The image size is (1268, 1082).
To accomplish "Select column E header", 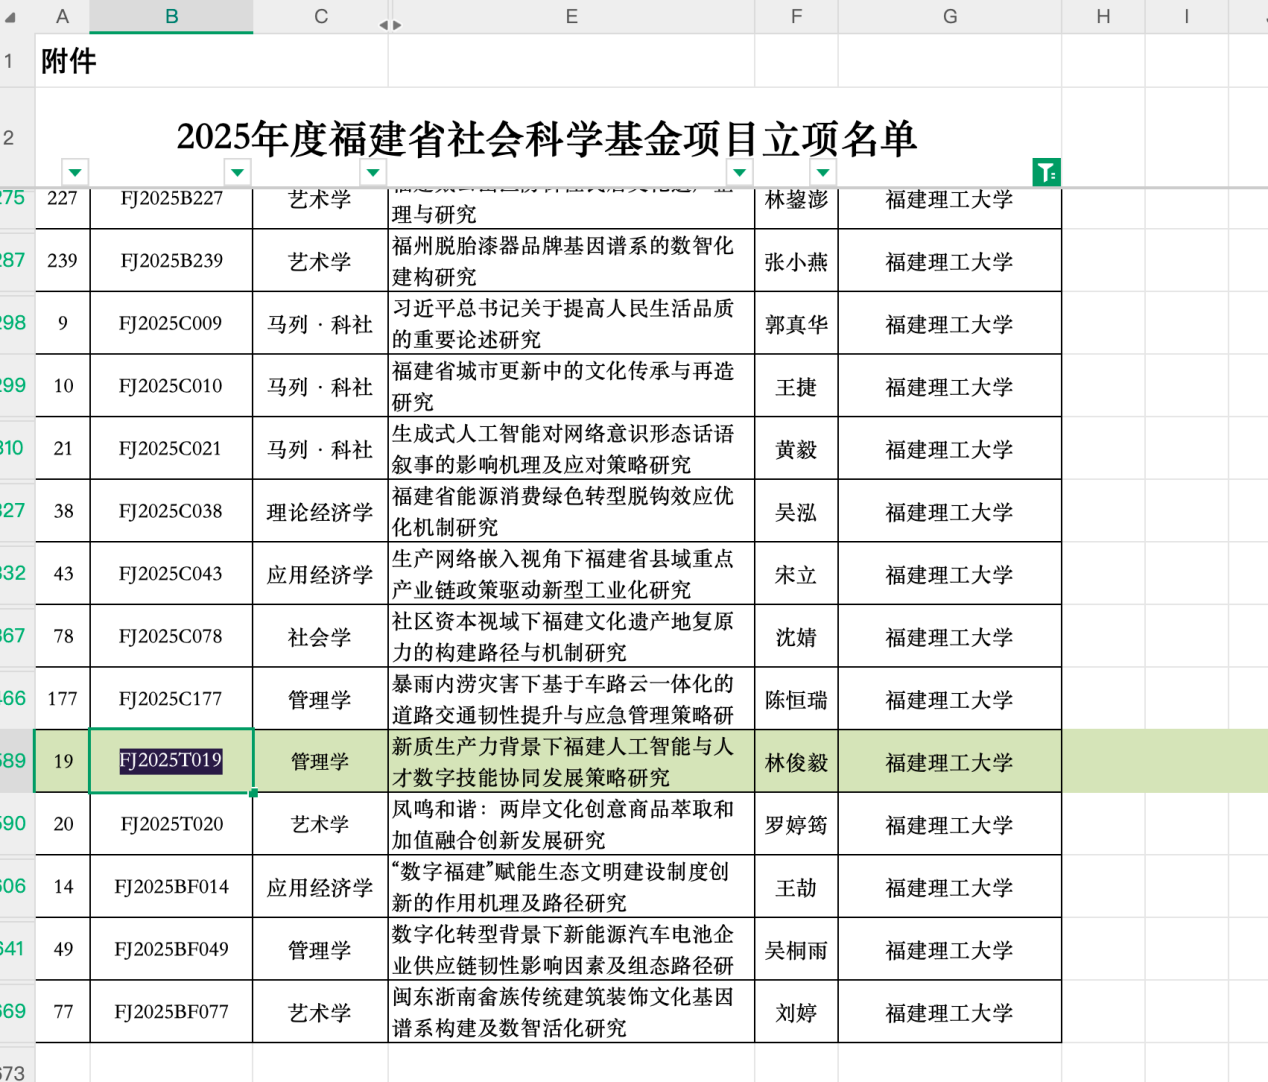I will [x=571, y=16].
